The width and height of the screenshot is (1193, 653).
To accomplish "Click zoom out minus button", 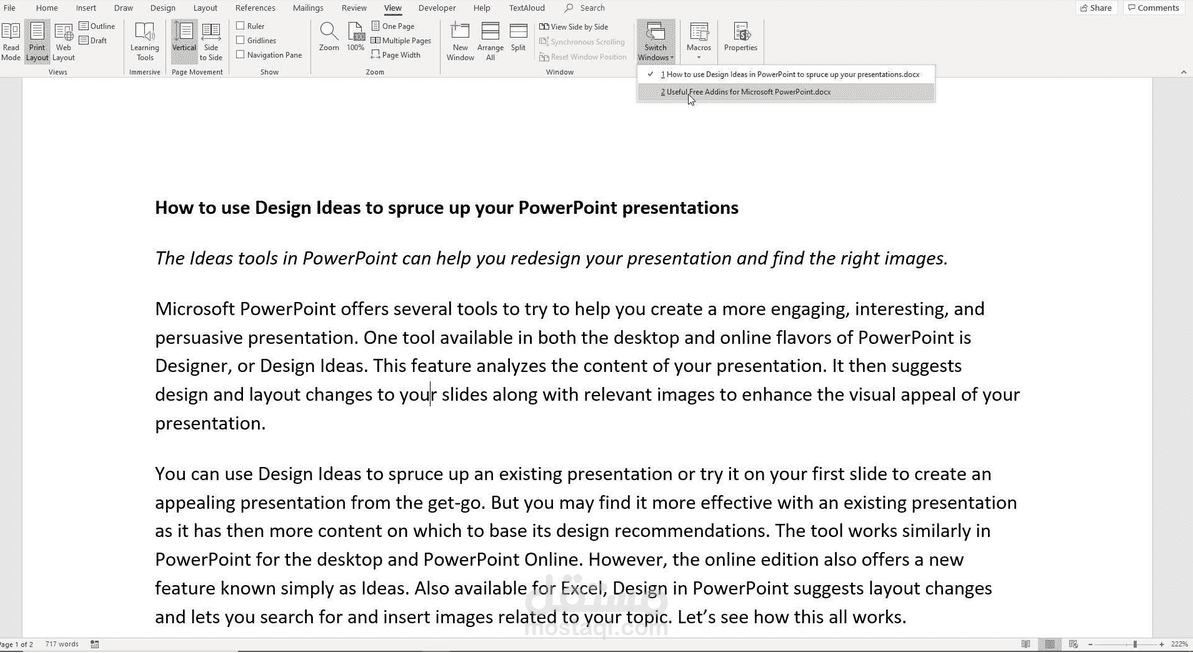I will pyautogui.click(x=1090, y=645).
